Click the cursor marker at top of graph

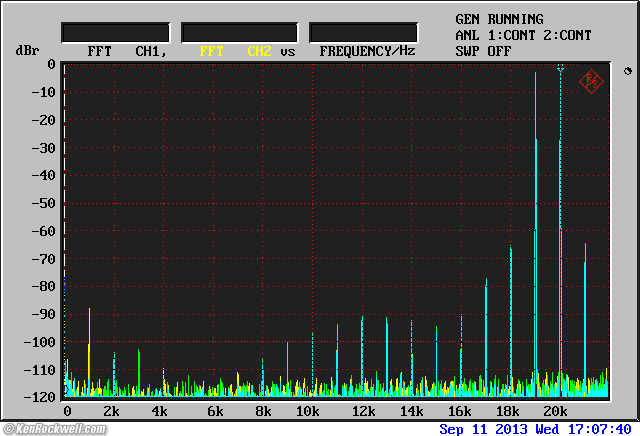(x=561, y=69)
